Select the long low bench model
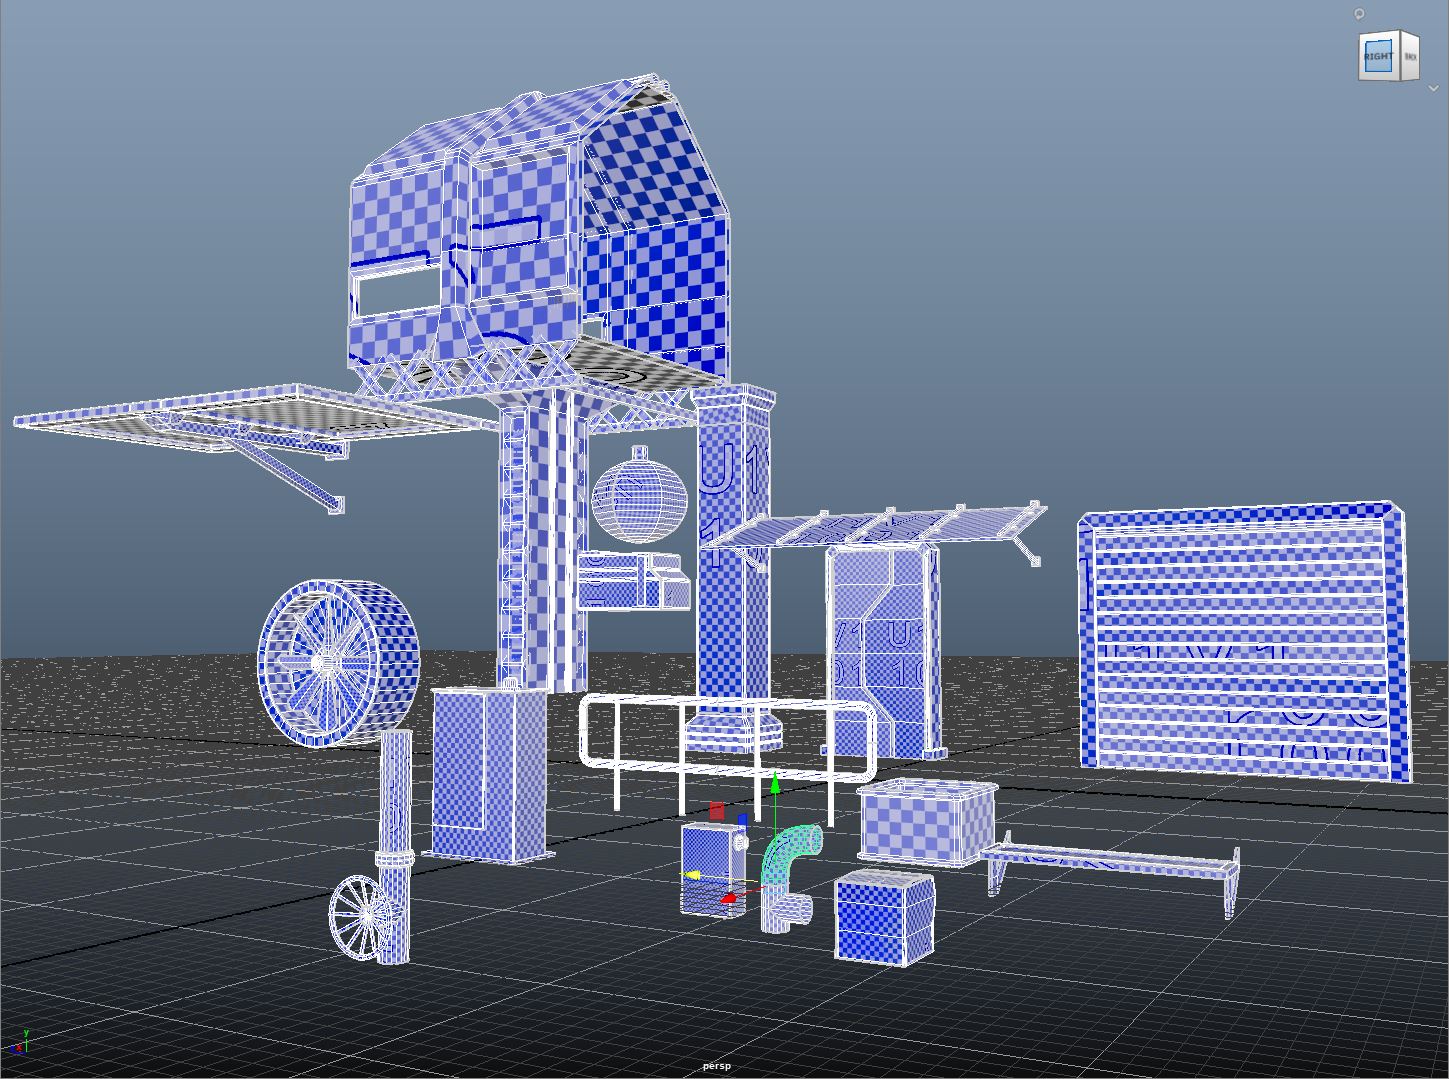This screenshot has height=1079, width=1449. tap(1110, 862)
